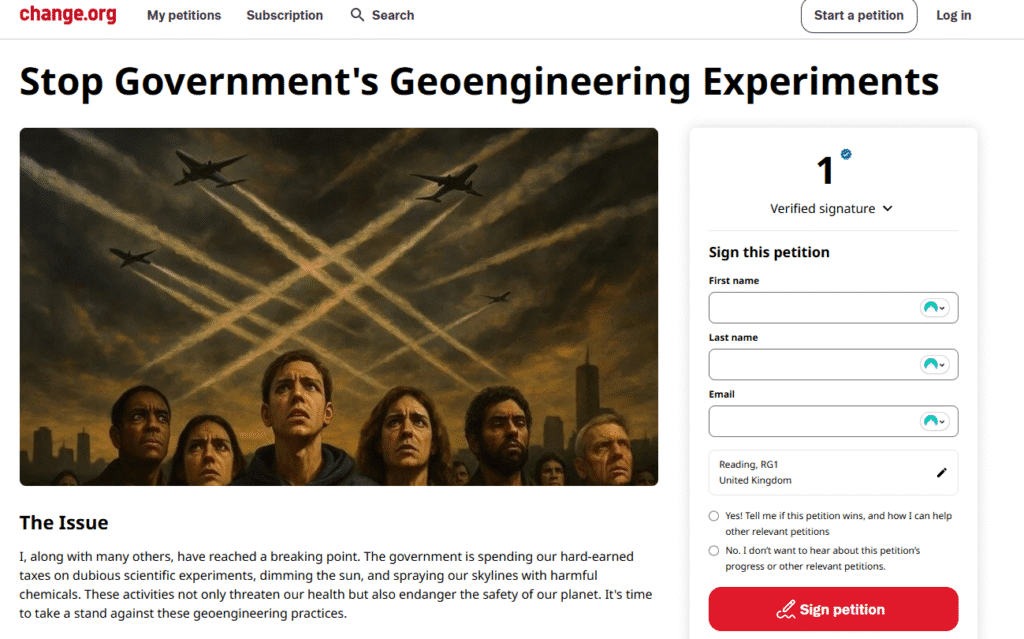Click the Search magnifying glass icon
Image resolution: width=1024 pixels, height=639 pixels.
point(357,15)
